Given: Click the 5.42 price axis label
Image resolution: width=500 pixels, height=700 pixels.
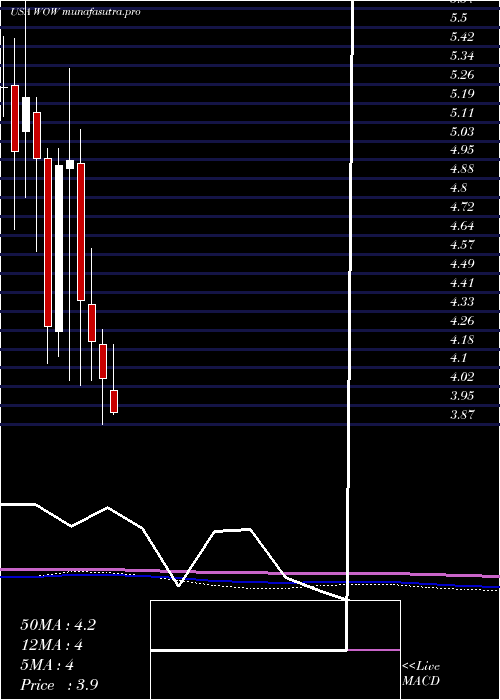Looking at the screenshot, I should (x=462, y=37).
